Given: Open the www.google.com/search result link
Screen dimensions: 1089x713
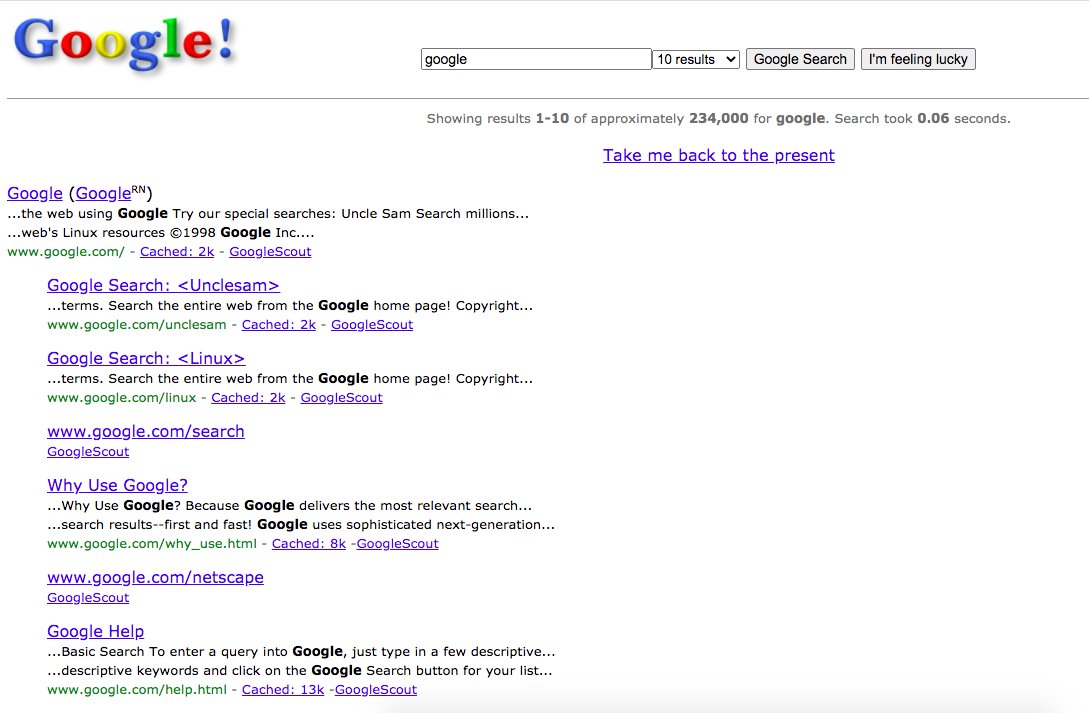Looking at the screenshot, I should pos(146,431).
